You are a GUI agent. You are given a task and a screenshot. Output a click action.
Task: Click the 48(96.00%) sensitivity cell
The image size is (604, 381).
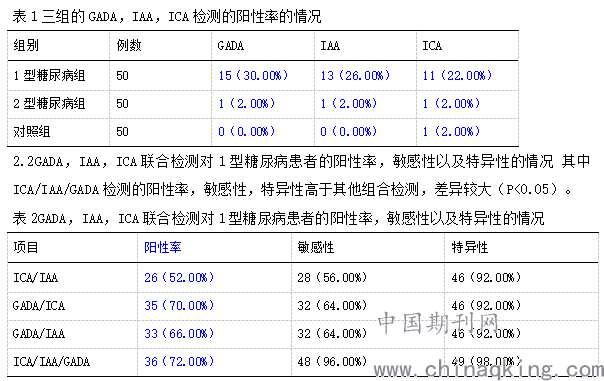(332, 361)
